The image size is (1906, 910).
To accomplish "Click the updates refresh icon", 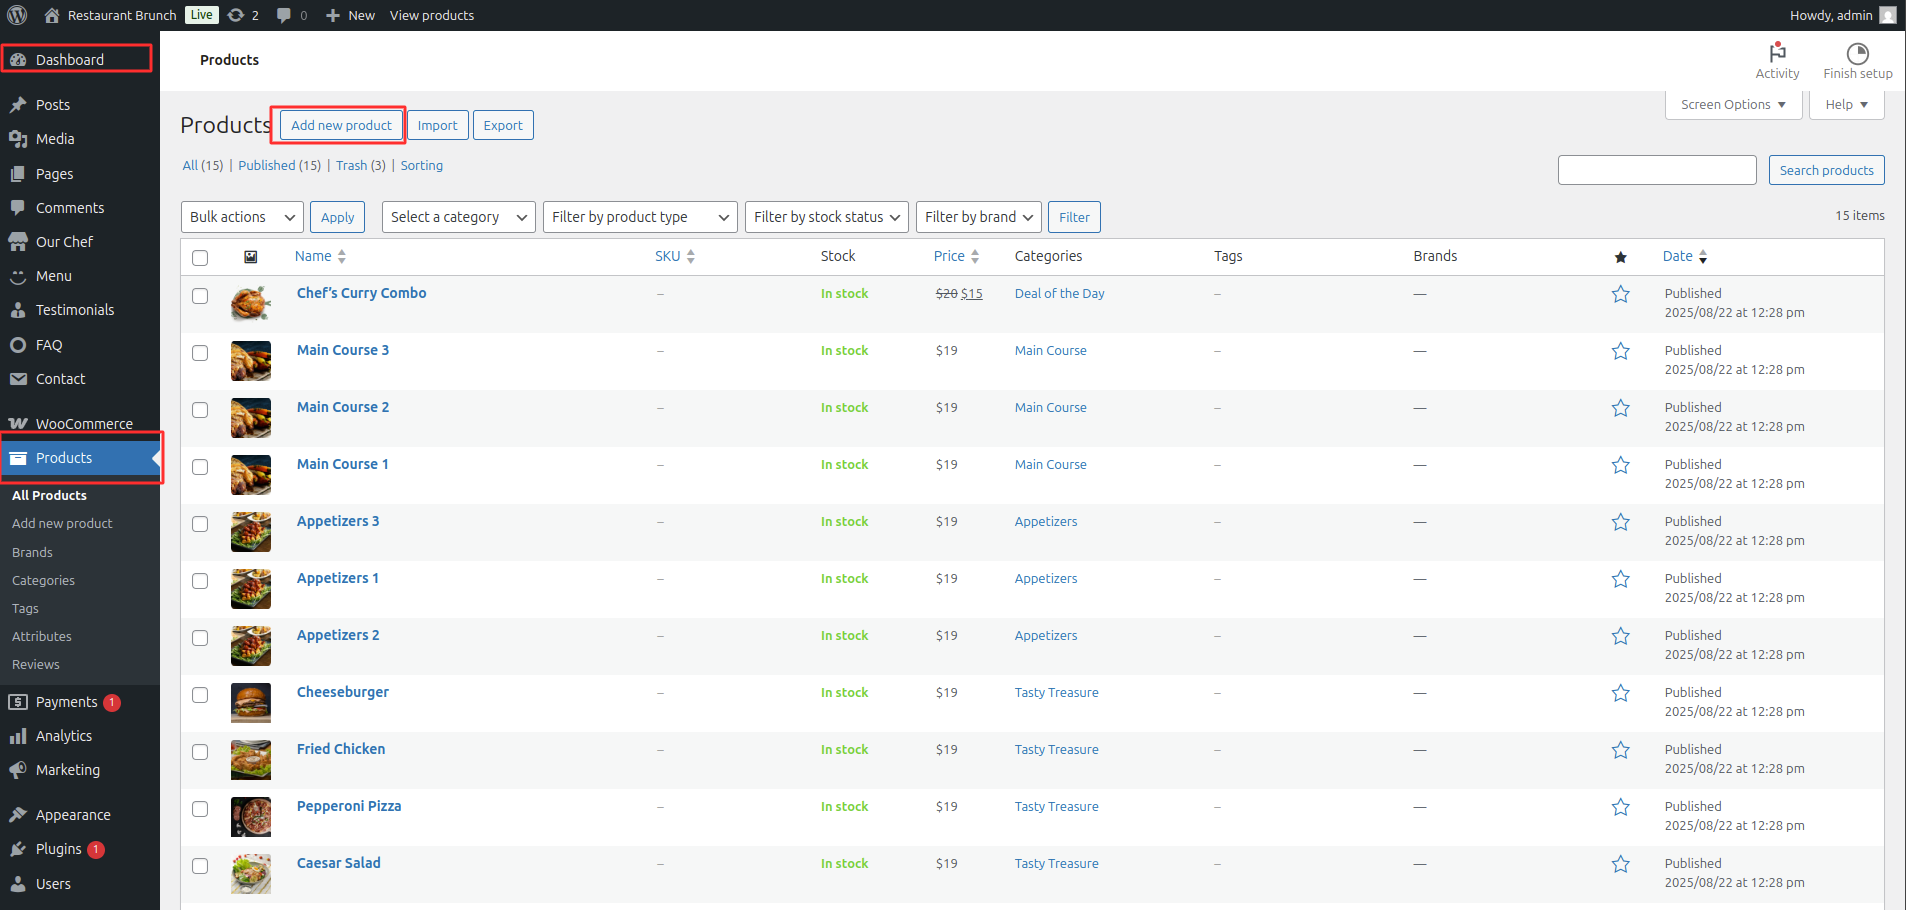I will 236,15.
